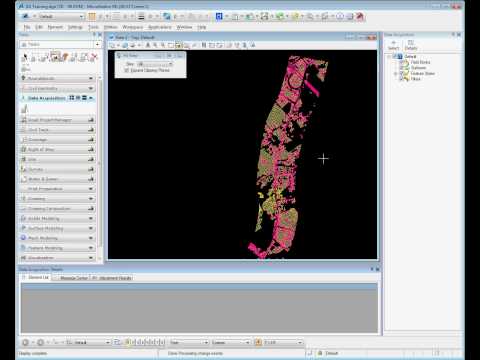This screenshot has height=360, width=480.
Task: Toggle the Surfaces checkbox in tree
Action: (x=402, y=68)
